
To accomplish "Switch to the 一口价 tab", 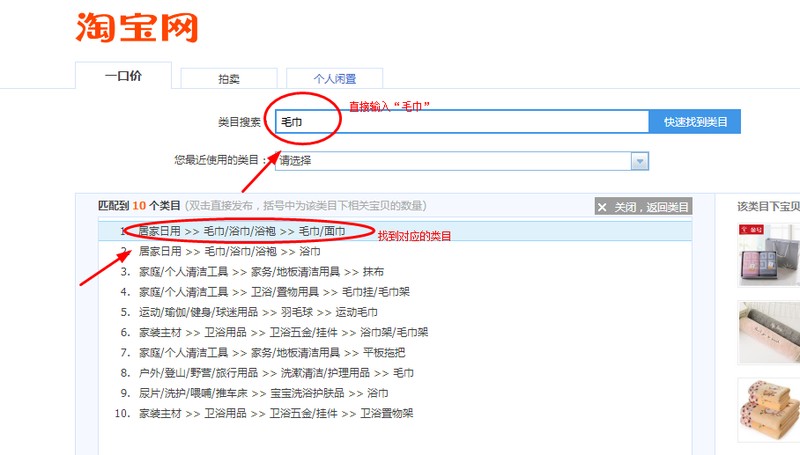I will coord(123,76).
